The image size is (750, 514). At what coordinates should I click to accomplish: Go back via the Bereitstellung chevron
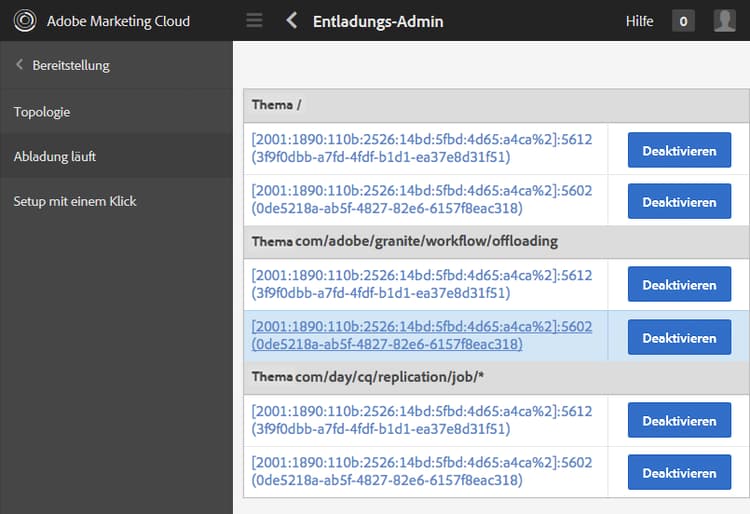coord(19,65)
